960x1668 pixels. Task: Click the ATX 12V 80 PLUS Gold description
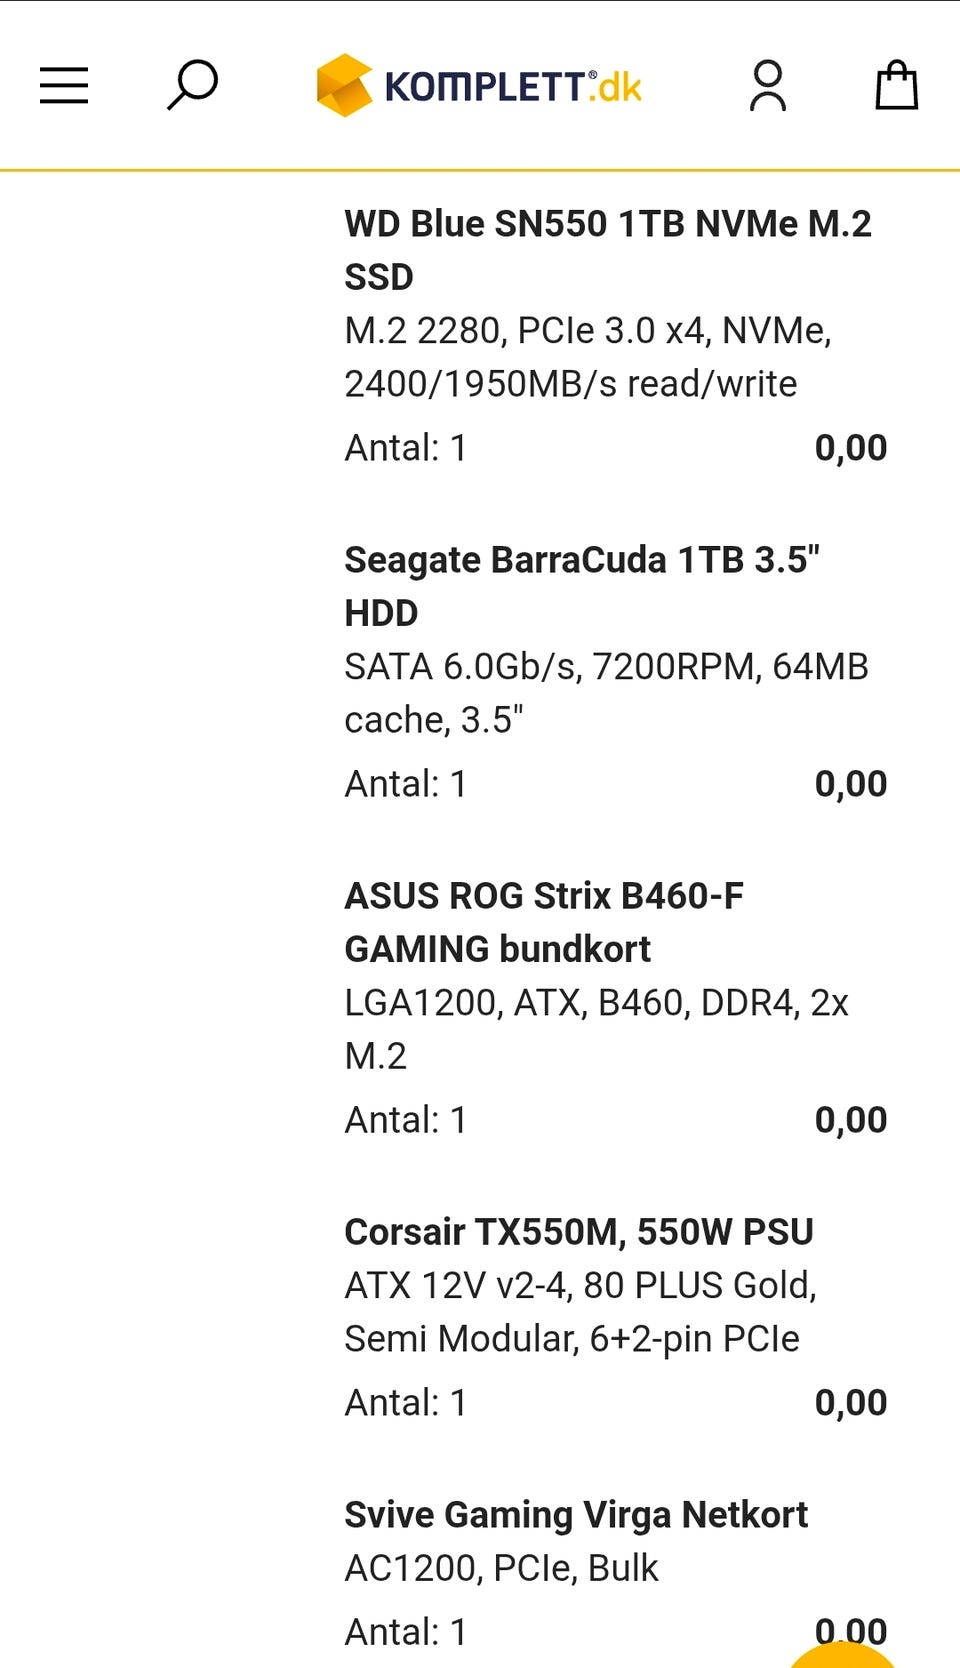(x=580, y=1312)
